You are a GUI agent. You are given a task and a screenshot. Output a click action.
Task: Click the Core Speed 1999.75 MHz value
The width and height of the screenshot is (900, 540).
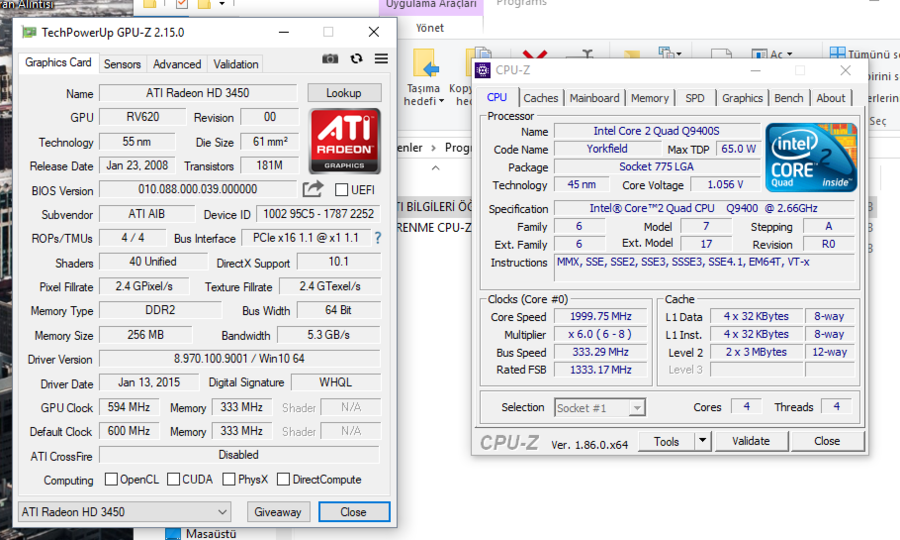(x=600, y=317)
